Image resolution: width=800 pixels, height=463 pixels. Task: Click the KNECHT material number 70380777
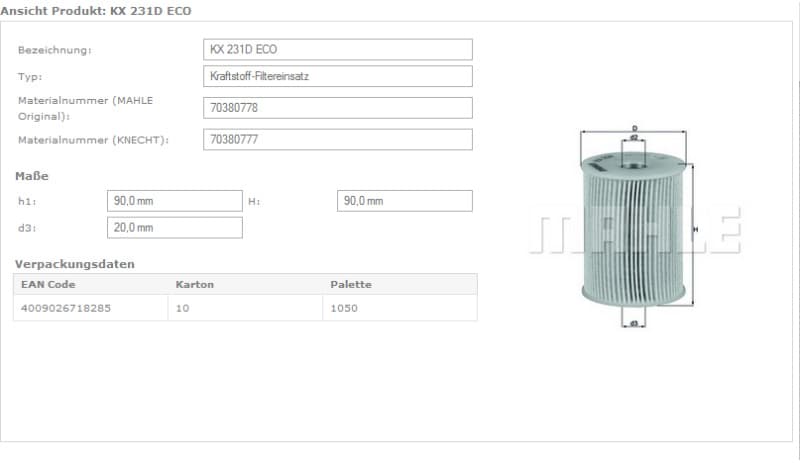click(x=338, y=139)
